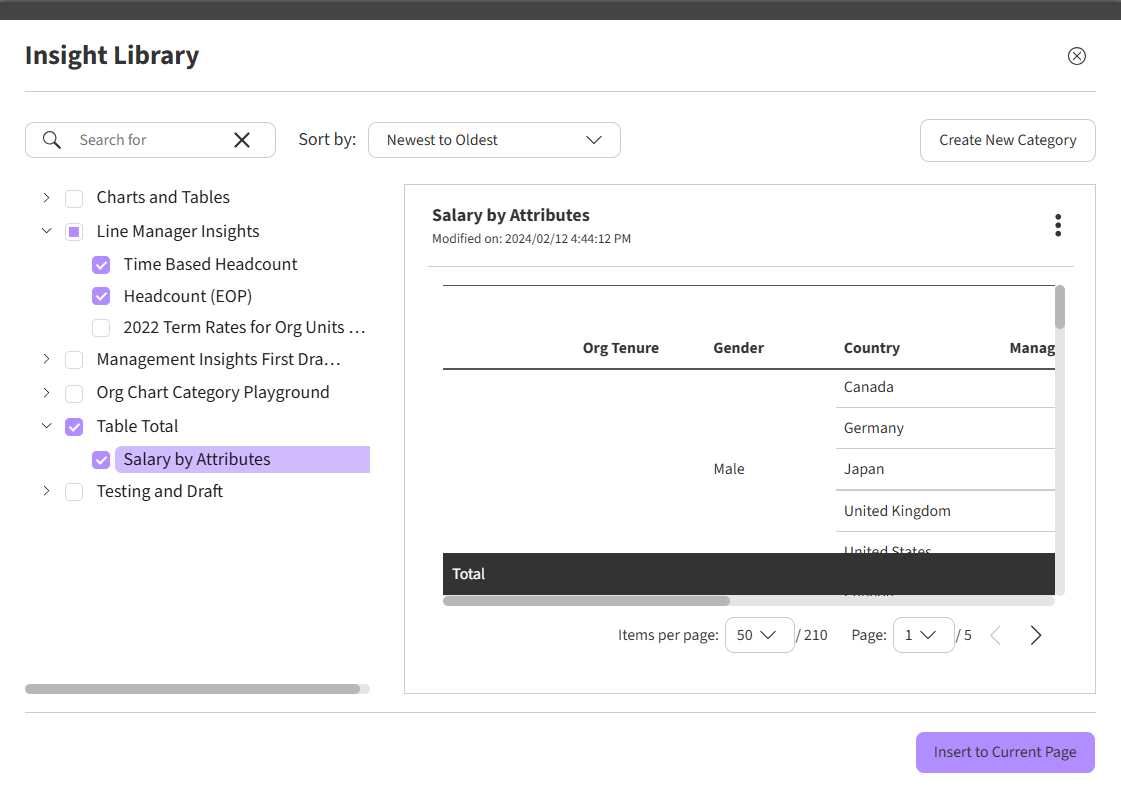Expand the Charts and Tables category
This screenshot has height=812, width=1121.
(46, 198)
